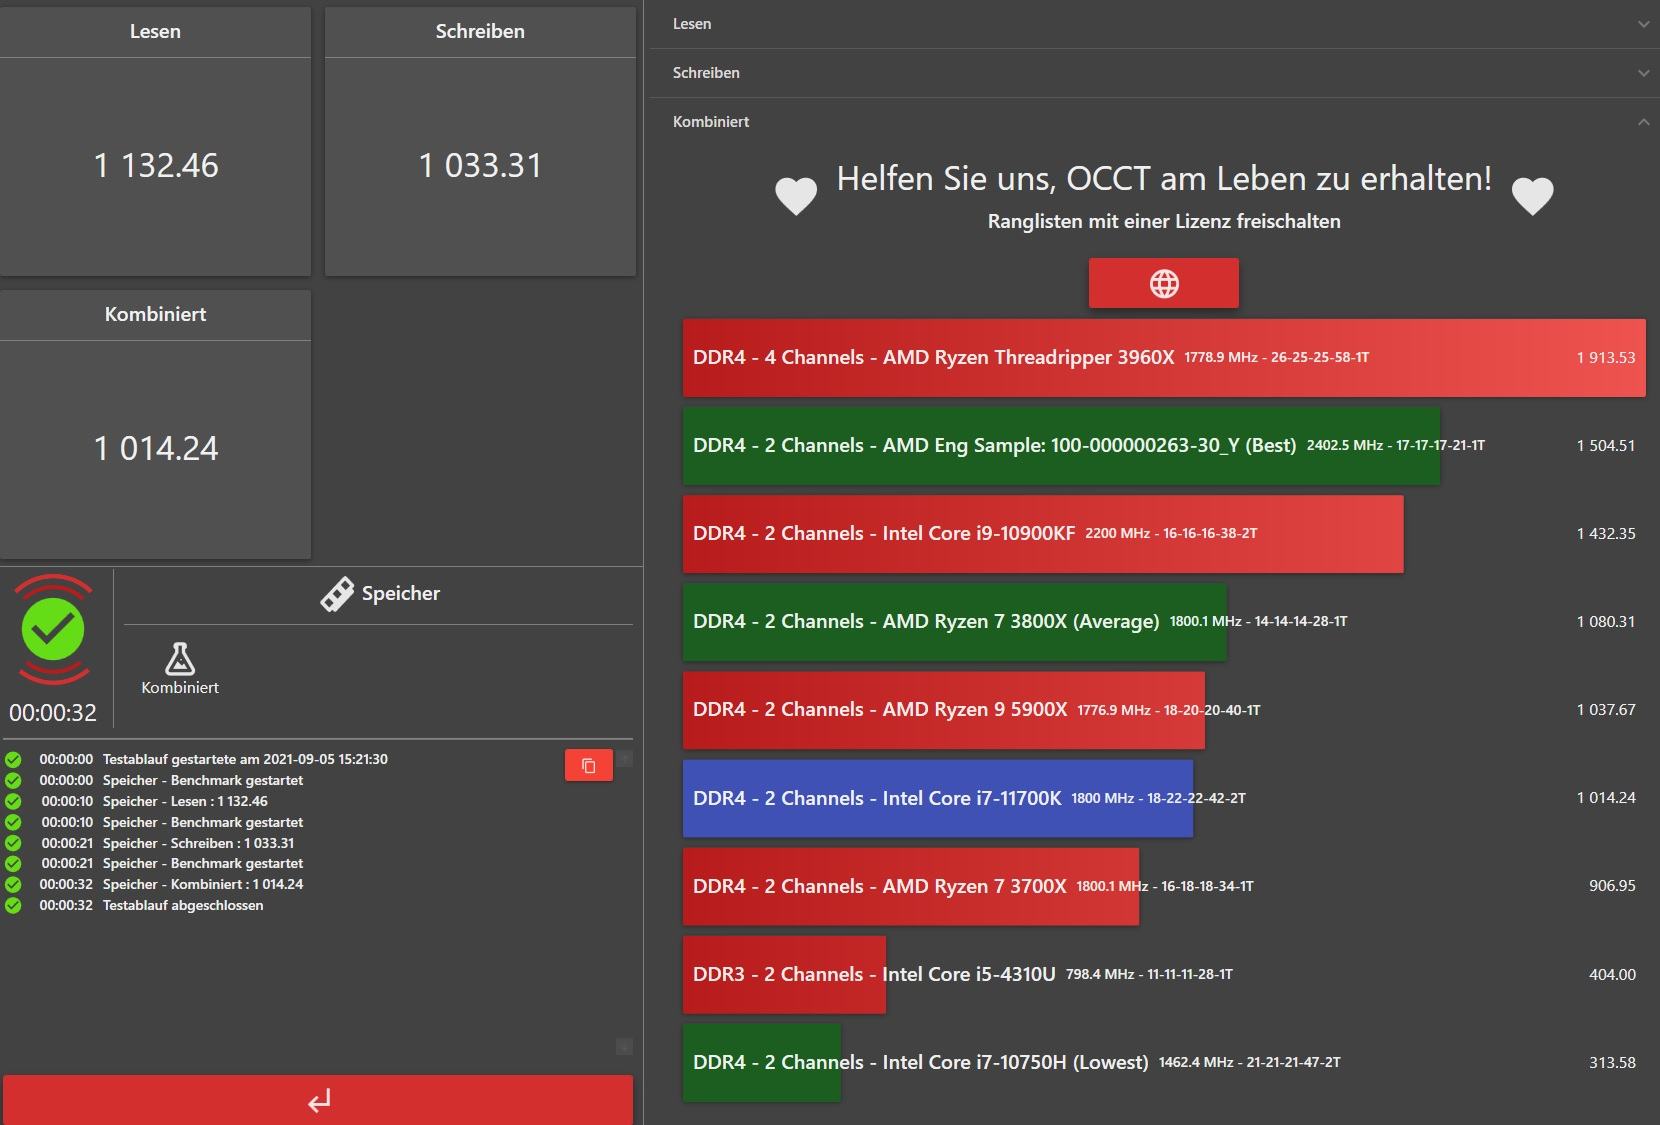Viewport: 1660px width, 1125px height.
Task: Click the big combined score 1 014.24
Action: click(156, 448)
